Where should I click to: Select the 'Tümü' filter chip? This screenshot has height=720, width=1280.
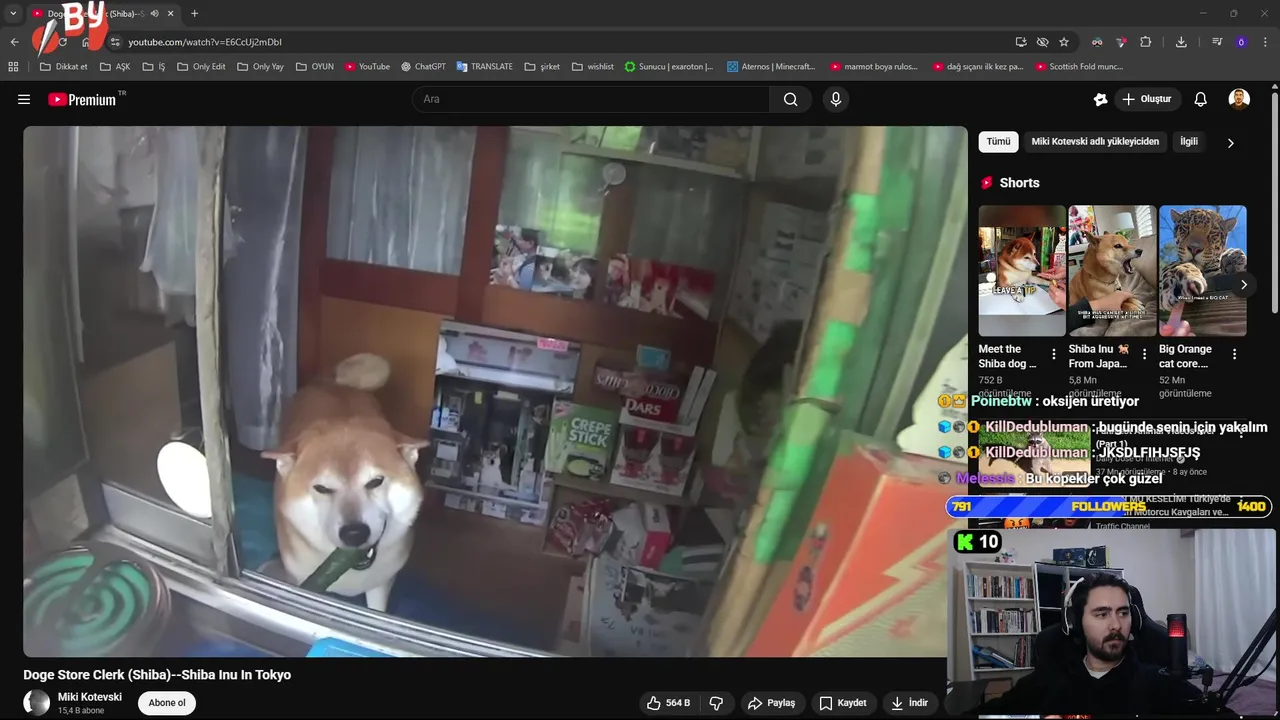[998, 142]
